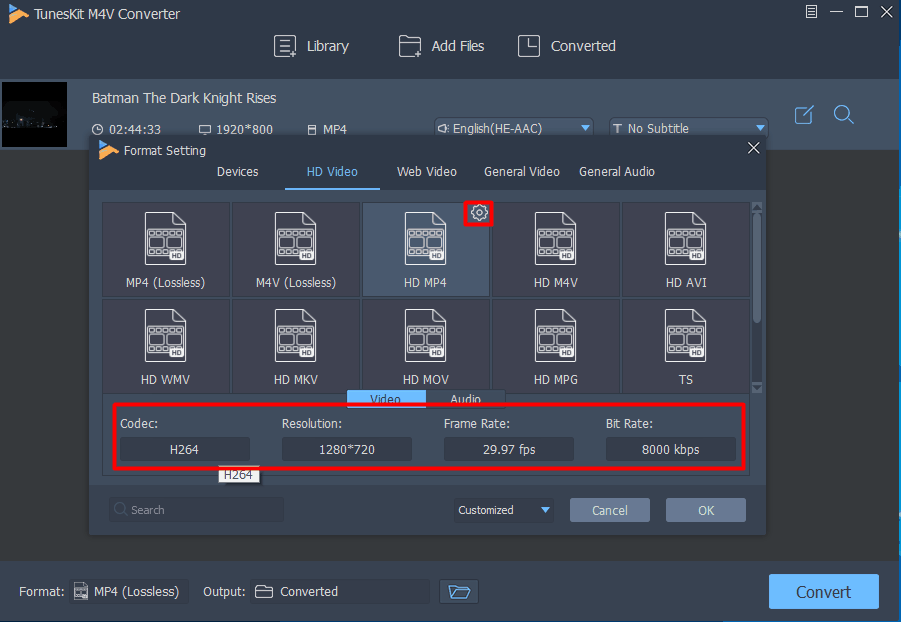901x622 pixels.
Task: Click the Format MP4 (Lossless) field
Action: [129, 592]
